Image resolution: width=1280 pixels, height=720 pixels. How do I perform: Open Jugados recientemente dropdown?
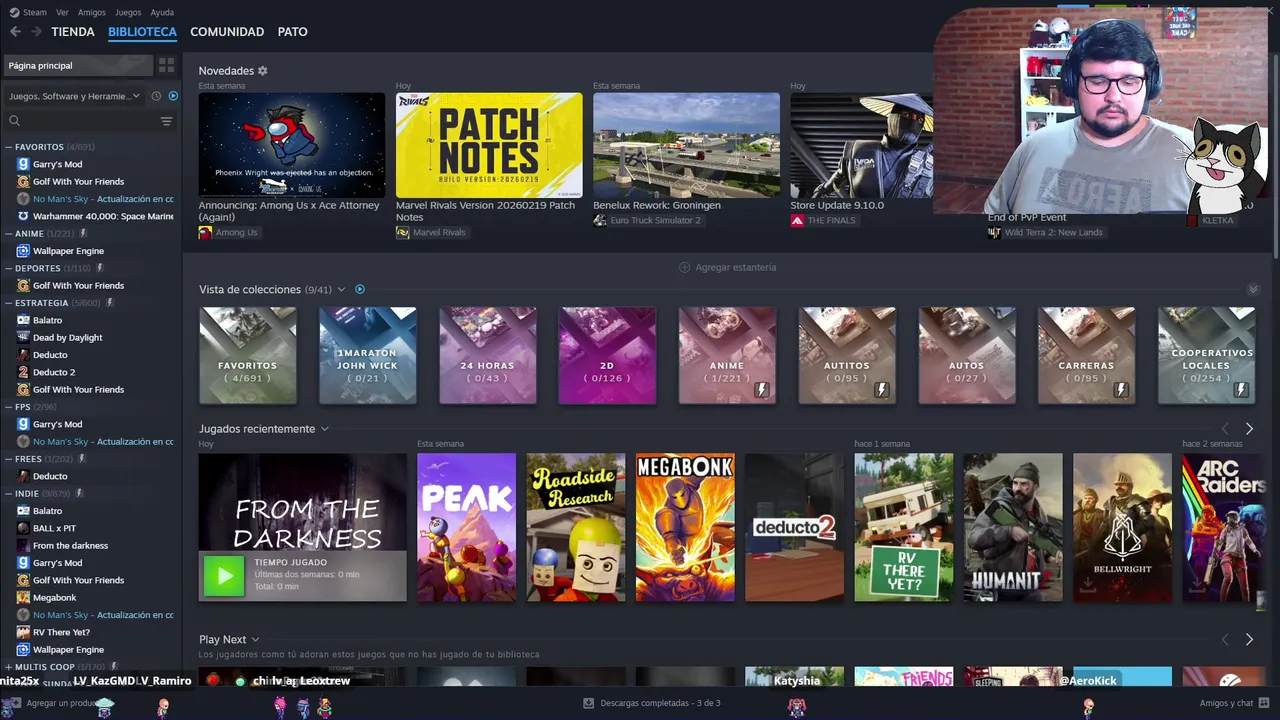324,429
